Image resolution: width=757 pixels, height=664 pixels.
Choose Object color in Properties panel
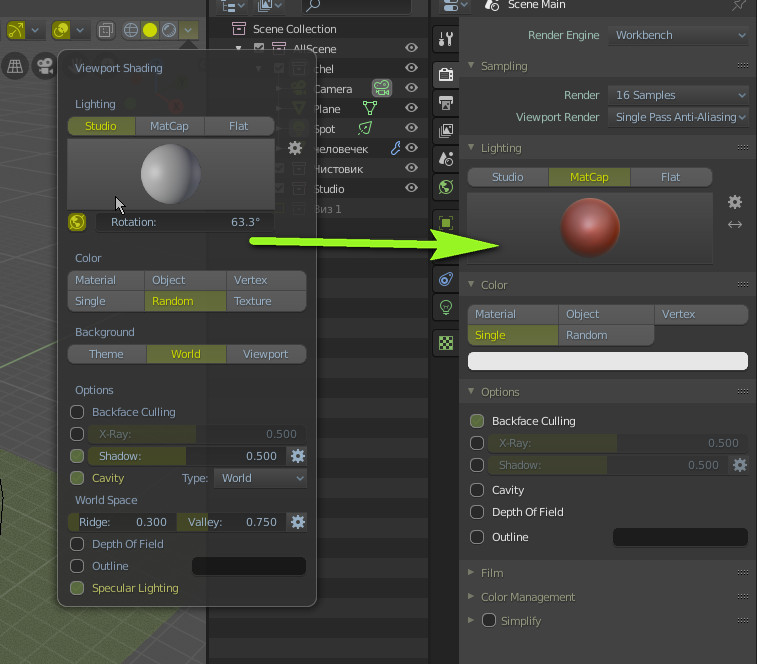606,314
